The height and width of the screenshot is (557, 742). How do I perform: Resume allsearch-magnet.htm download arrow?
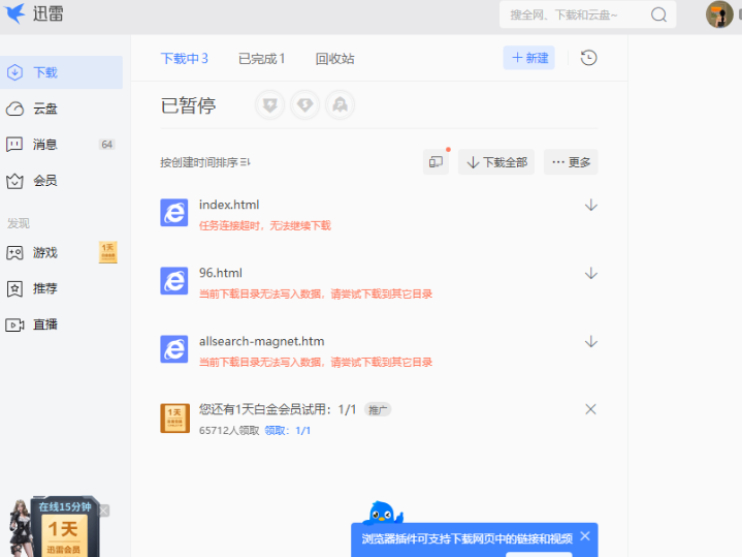point(591,342)
